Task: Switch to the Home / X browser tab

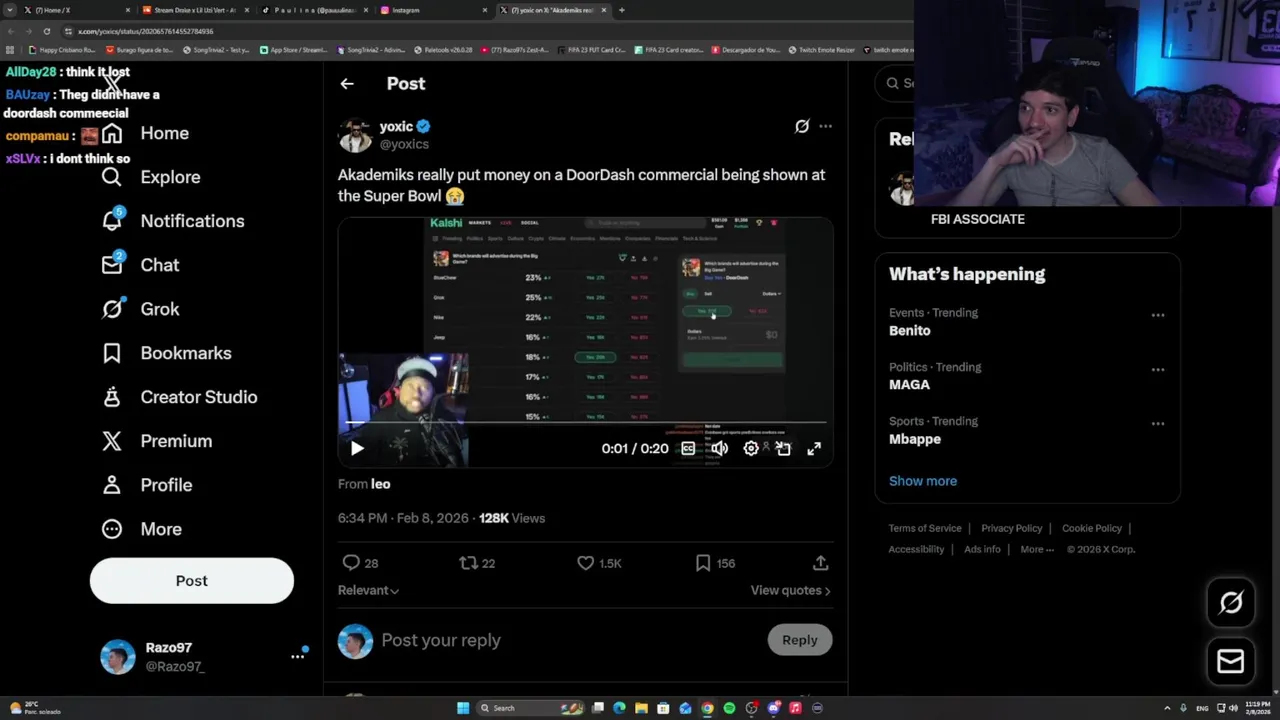Action: coord(75,10)
